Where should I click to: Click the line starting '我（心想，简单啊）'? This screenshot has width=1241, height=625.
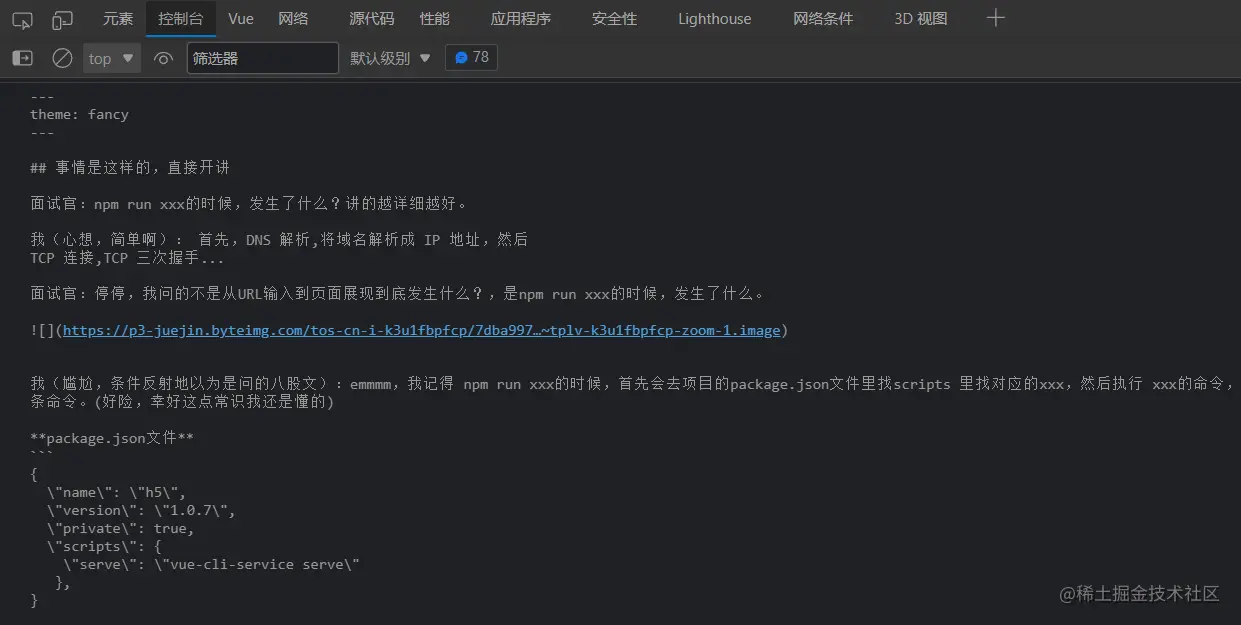pyautogui.click(x=279, y=240)
